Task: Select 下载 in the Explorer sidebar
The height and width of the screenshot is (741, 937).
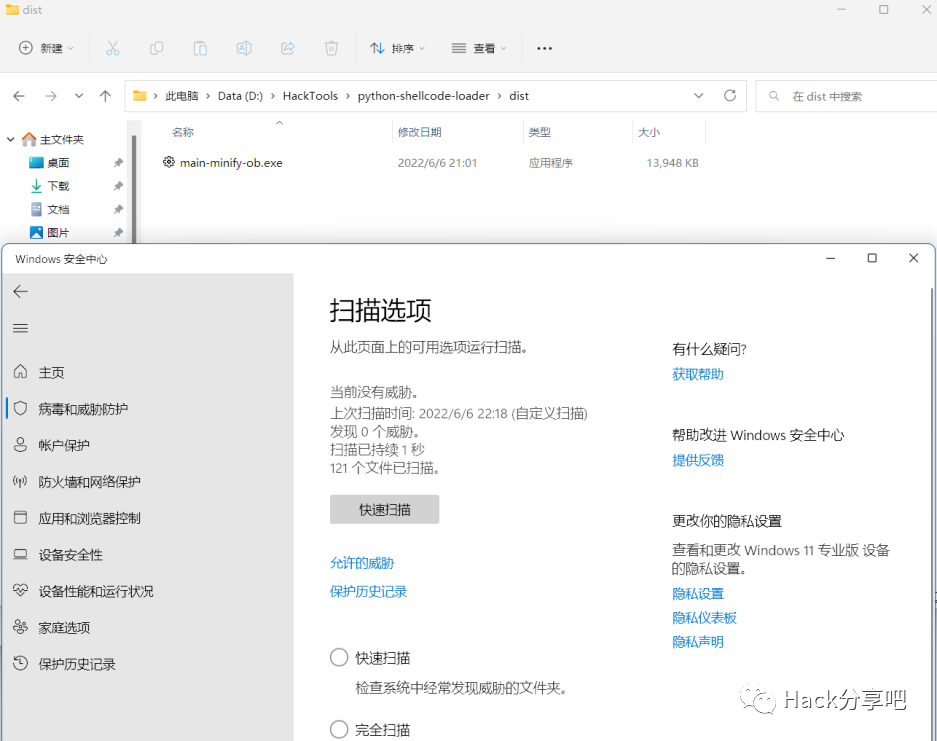Action: 58,186
